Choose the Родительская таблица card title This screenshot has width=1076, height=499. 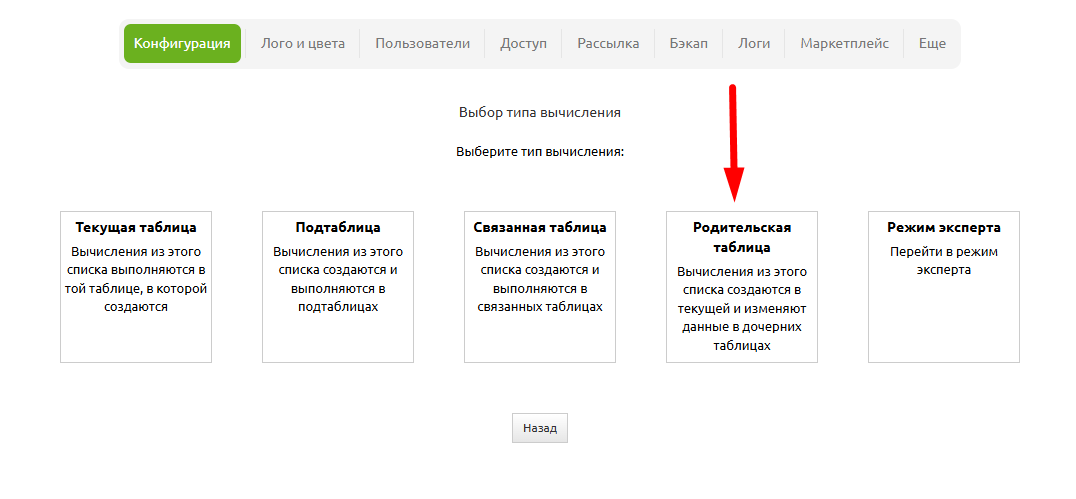(x=742, y=237)
